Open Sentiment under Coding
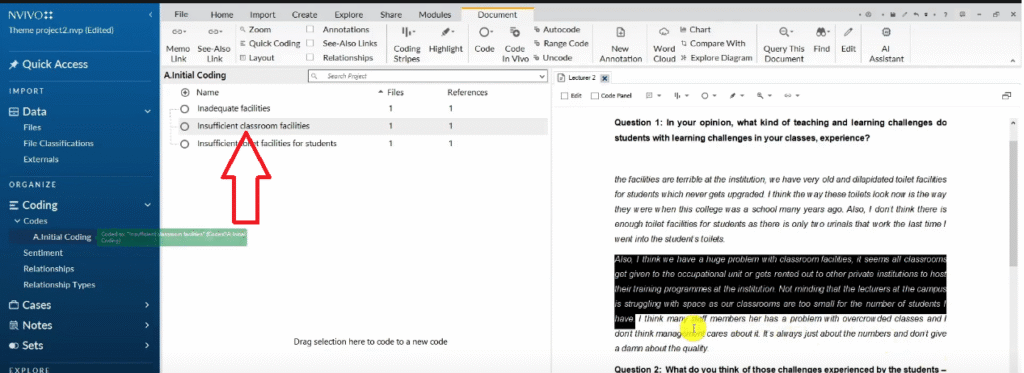Screen dimensions: 1024x373 pyautogui.click(x=43, y=253)
